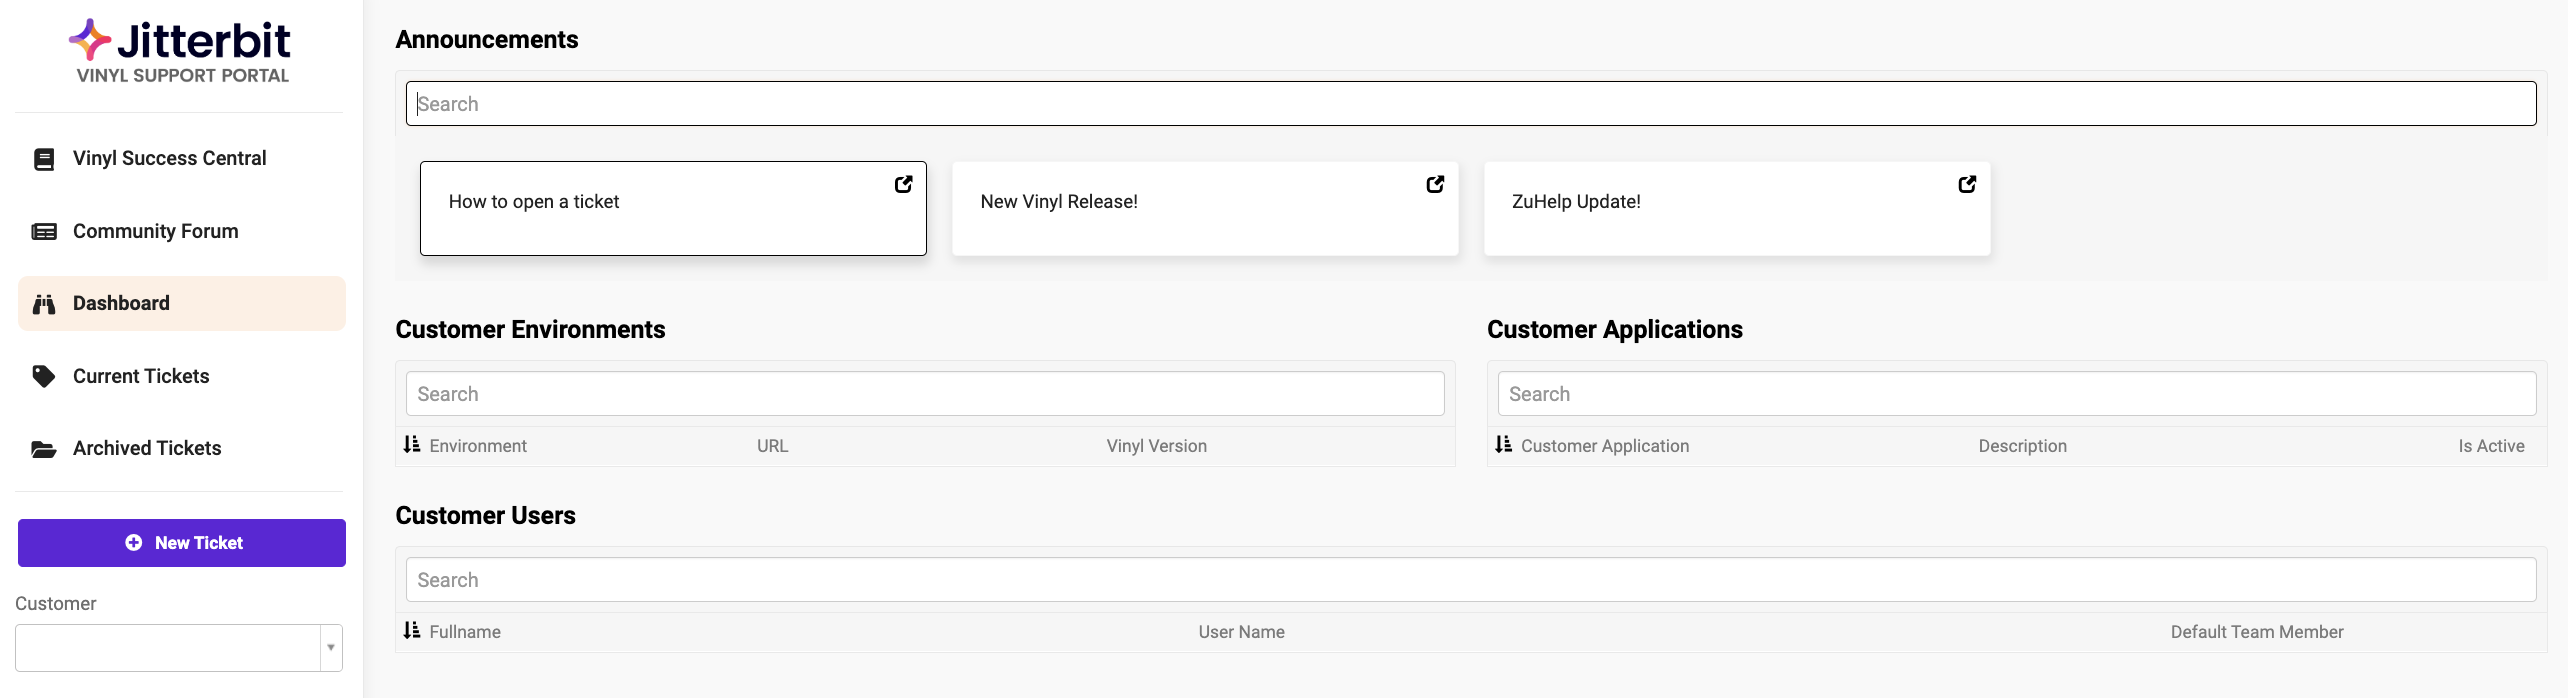
Task: Click sort icon beside Environment column
Action: pos(412,445)
